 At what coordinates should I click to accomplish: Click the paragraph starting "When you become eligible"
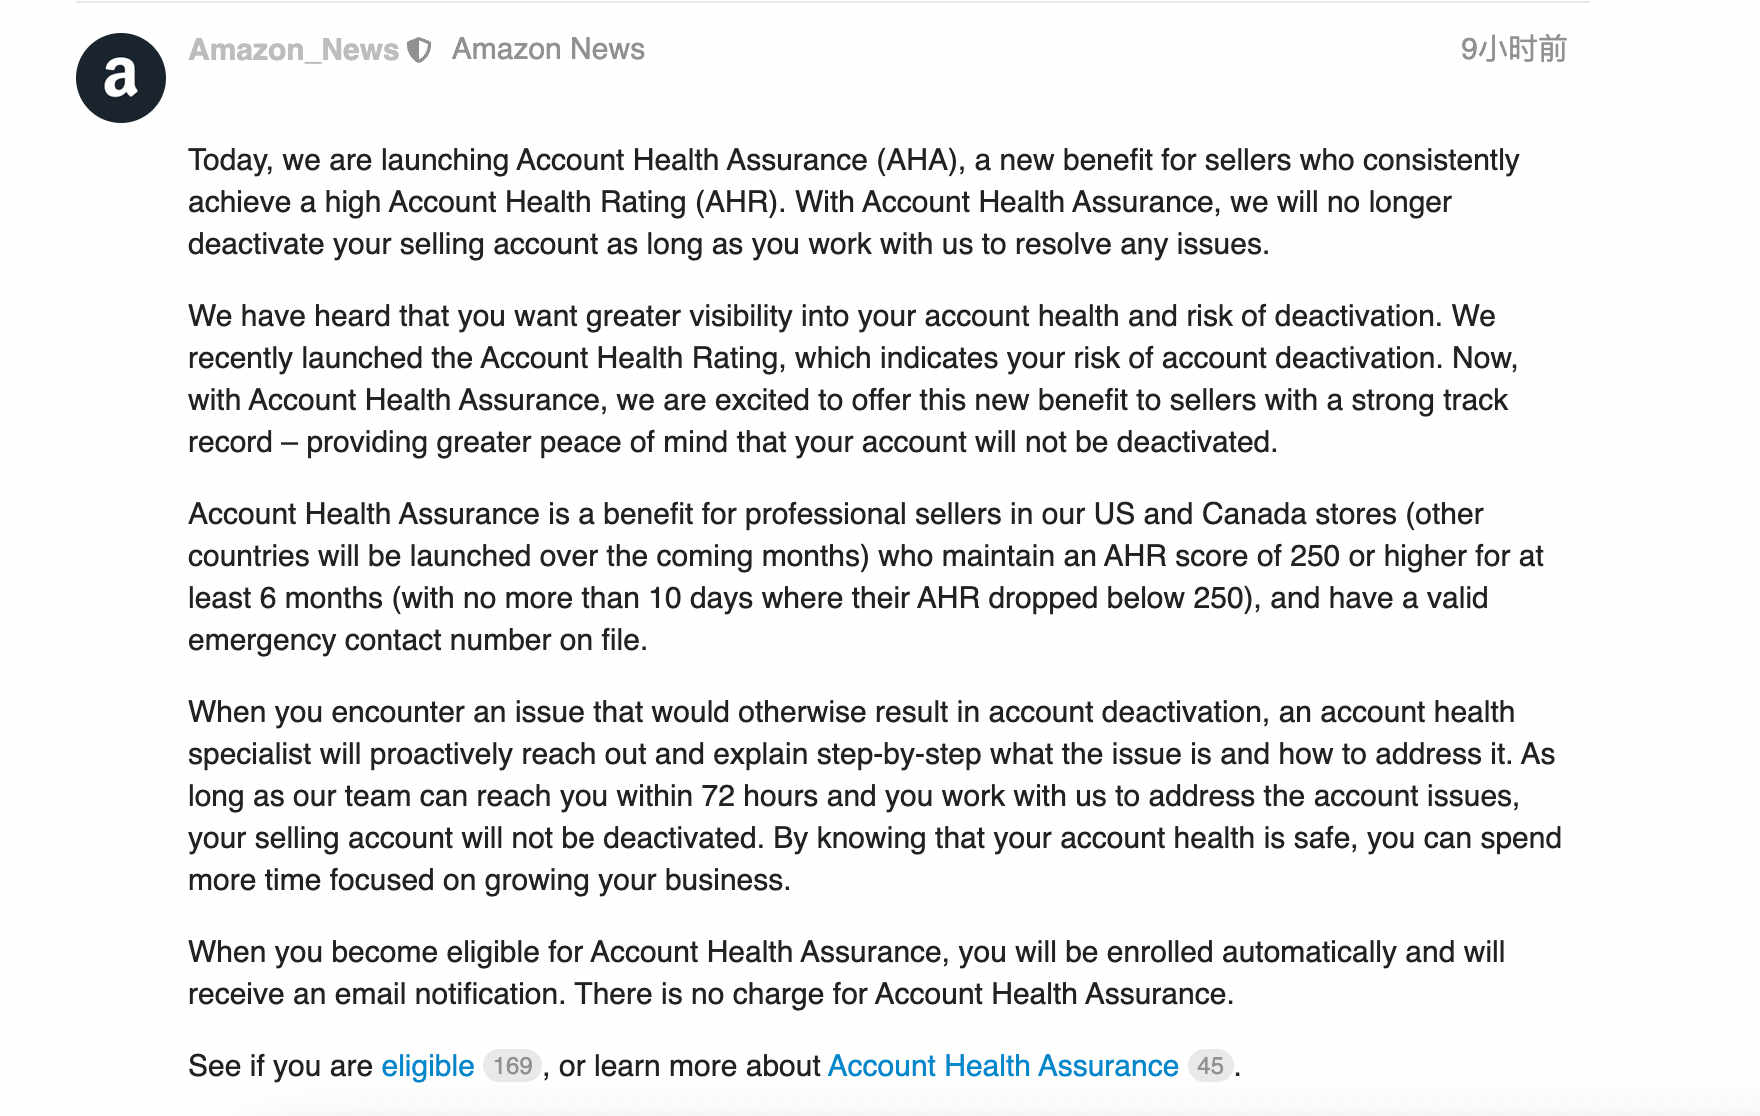[846, 973]
